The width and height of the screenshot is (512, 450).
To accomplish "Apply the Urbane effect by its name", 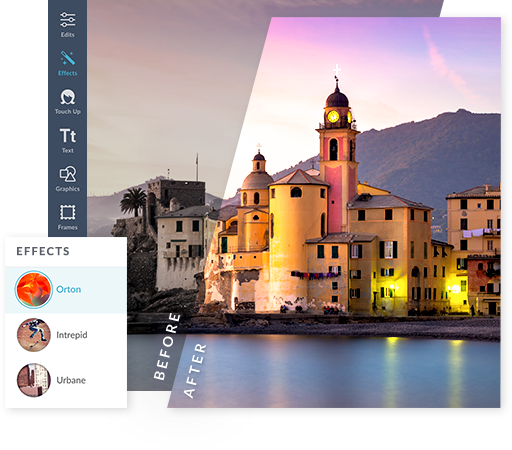I will [71, 380].
